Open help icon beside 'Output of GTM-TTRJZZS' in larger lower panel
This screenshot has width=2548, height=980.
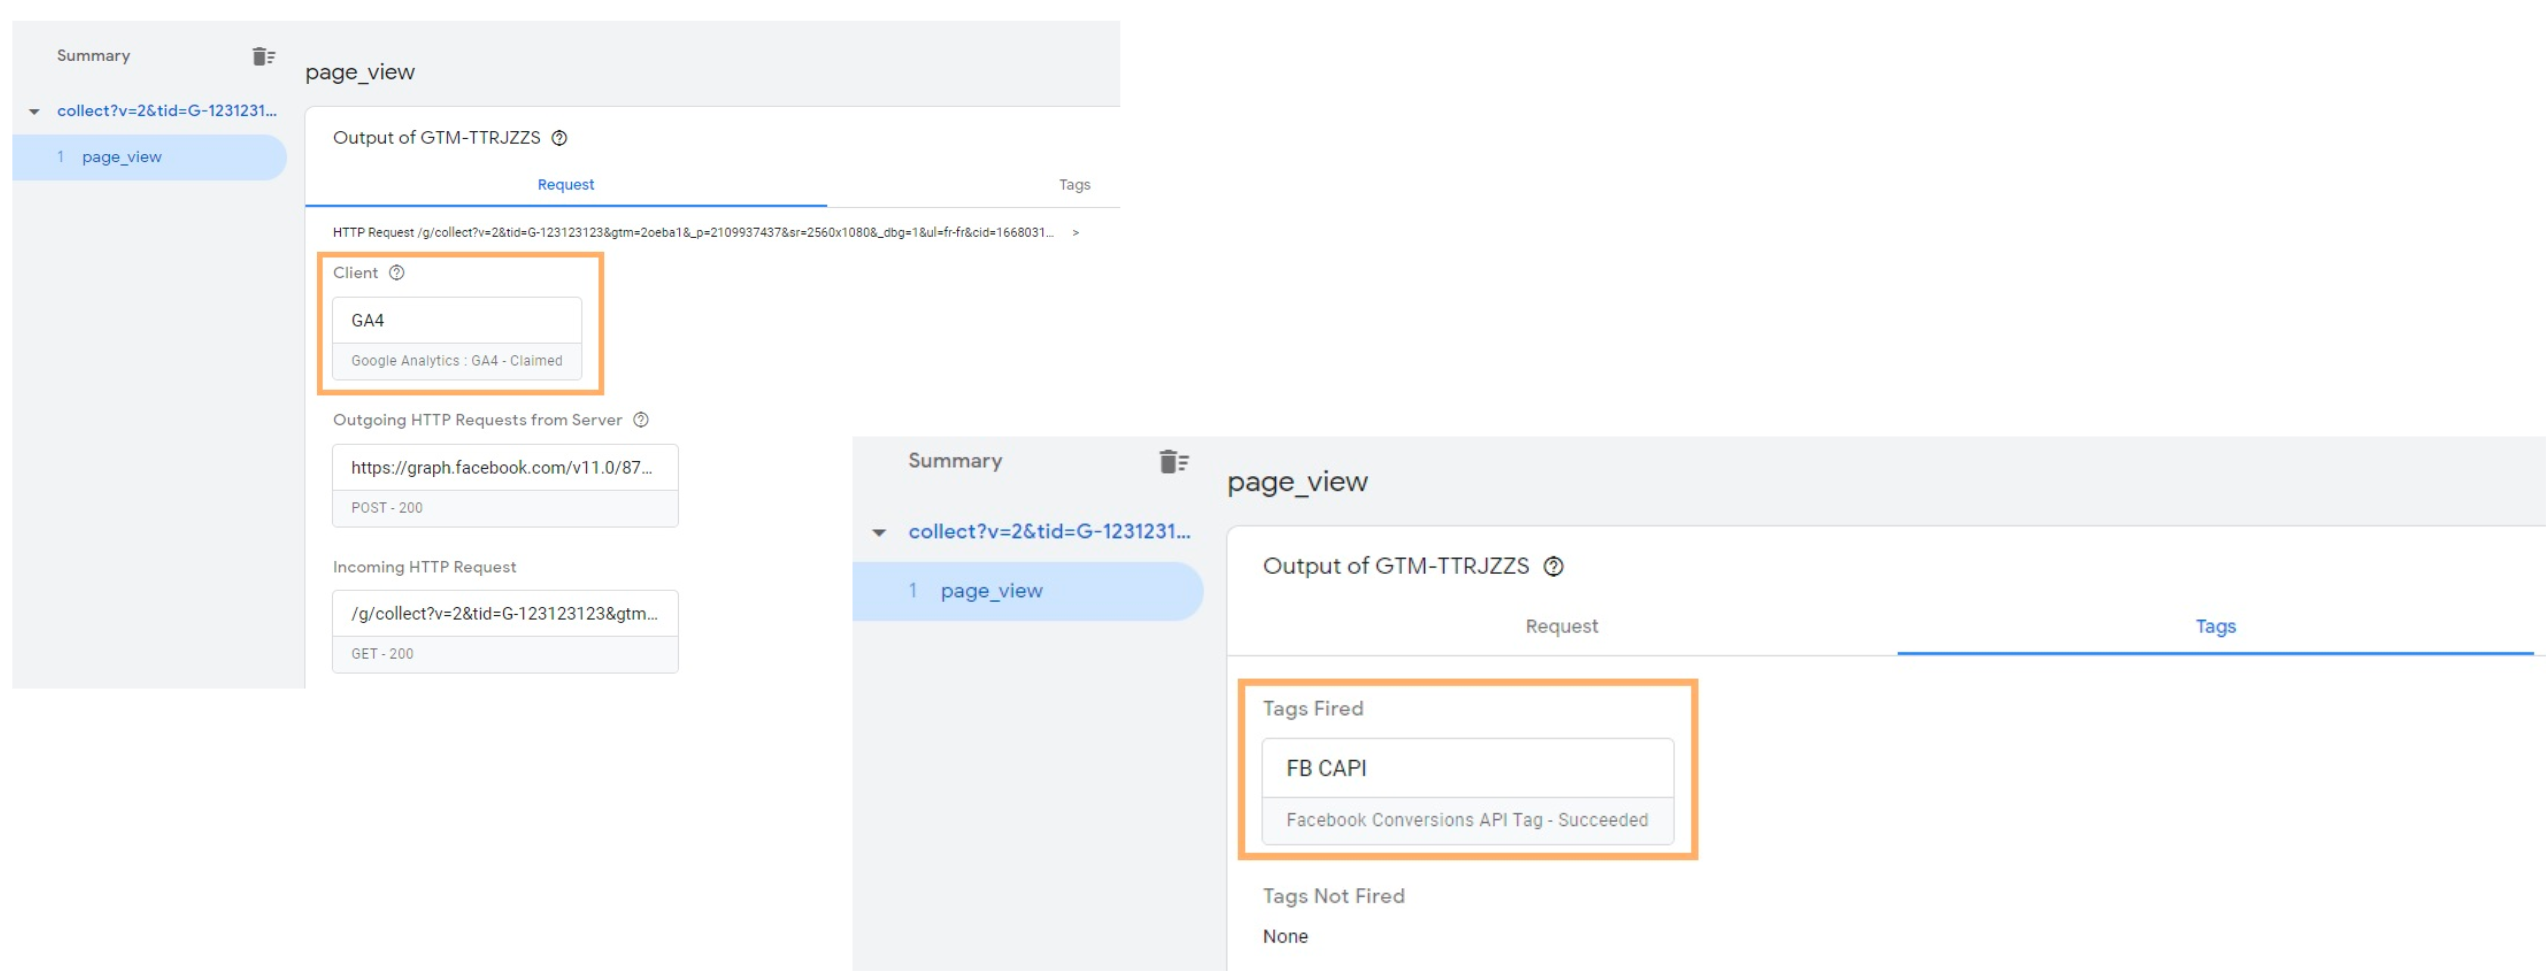point(1553,567)
